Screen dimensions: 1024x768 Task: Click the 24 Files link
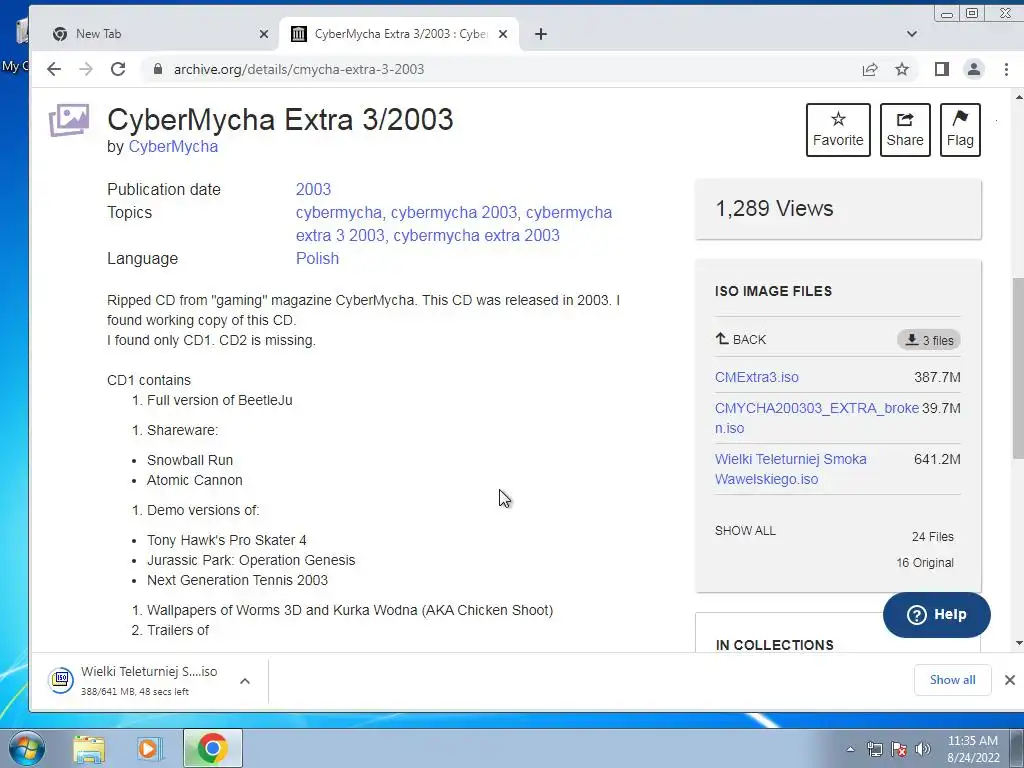(933, 537)
